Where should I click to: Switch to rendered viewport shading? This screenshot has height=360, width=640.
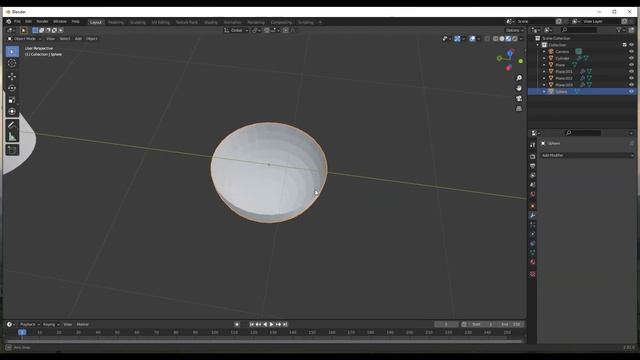(x=515, y=39)
